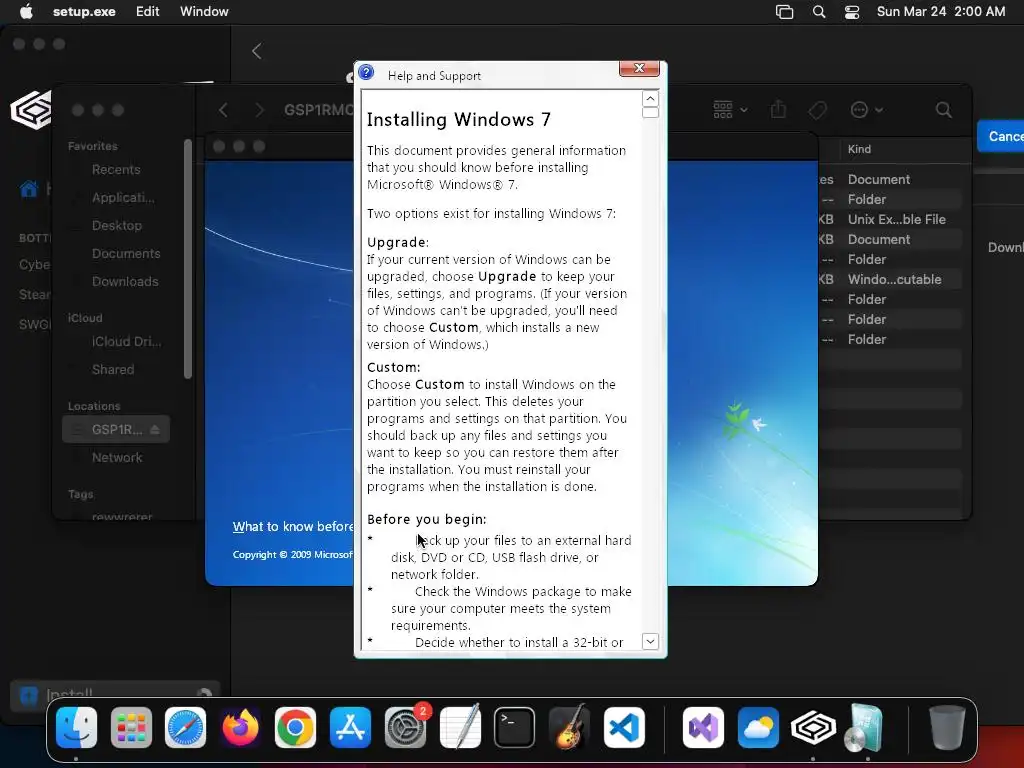1024x768 pixels.
Task: Click the setup disc installer Dock icon
Action: (x=864, y=728)
